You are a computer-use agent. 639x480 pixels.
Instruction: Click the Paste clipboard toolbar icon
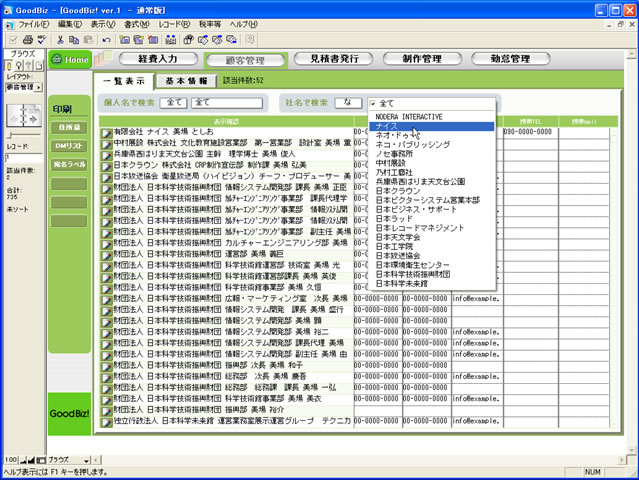(88, 40)
